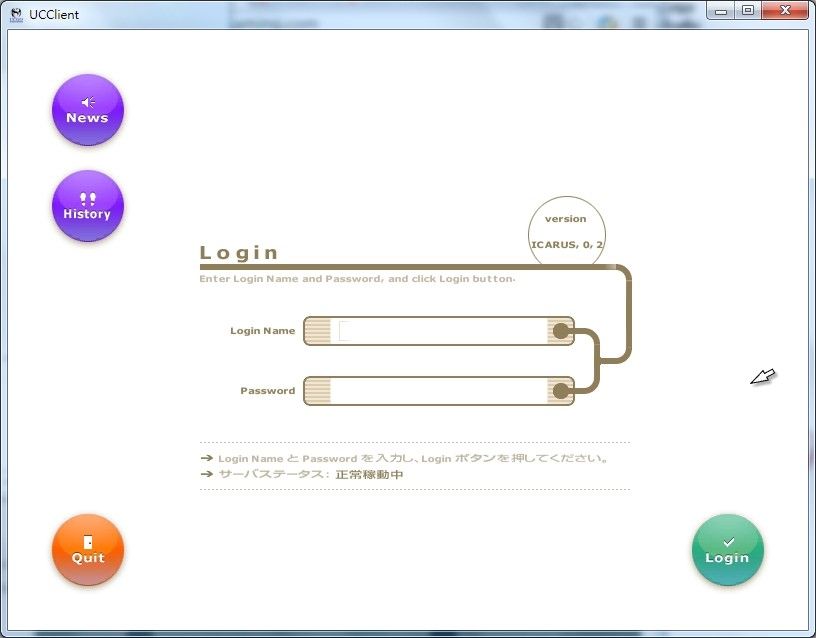Click the green Login button
Image resolution: width=816 pixels, height=638 pixels.
727,550
